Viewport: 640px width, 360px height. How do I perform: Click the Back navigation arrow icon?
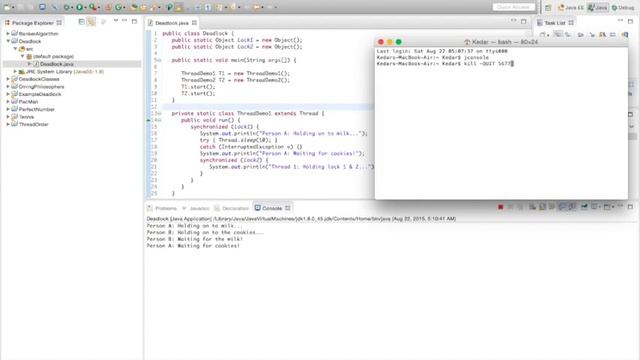point(256,7)
